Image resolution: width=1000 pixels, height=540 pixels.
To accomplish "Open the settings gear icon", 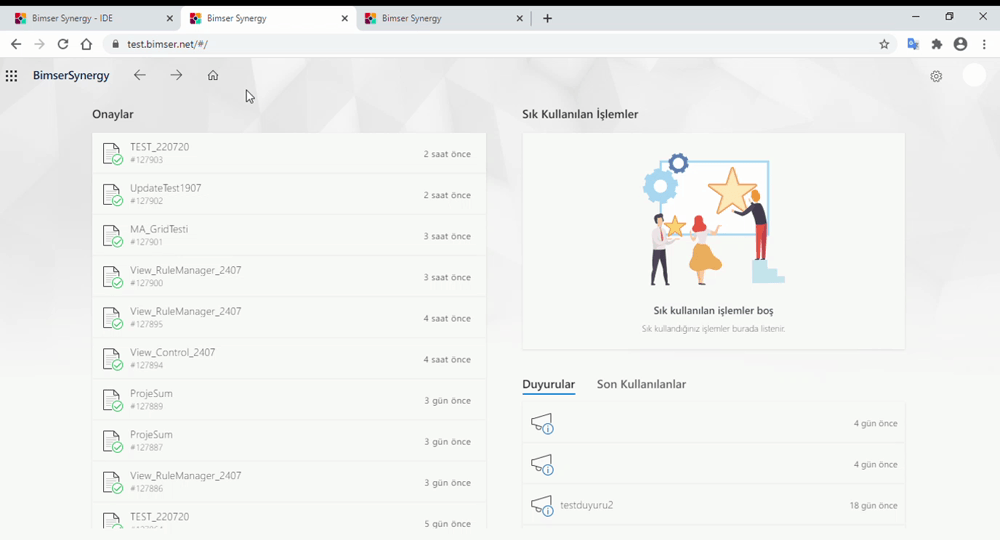I will coord(936,76).
